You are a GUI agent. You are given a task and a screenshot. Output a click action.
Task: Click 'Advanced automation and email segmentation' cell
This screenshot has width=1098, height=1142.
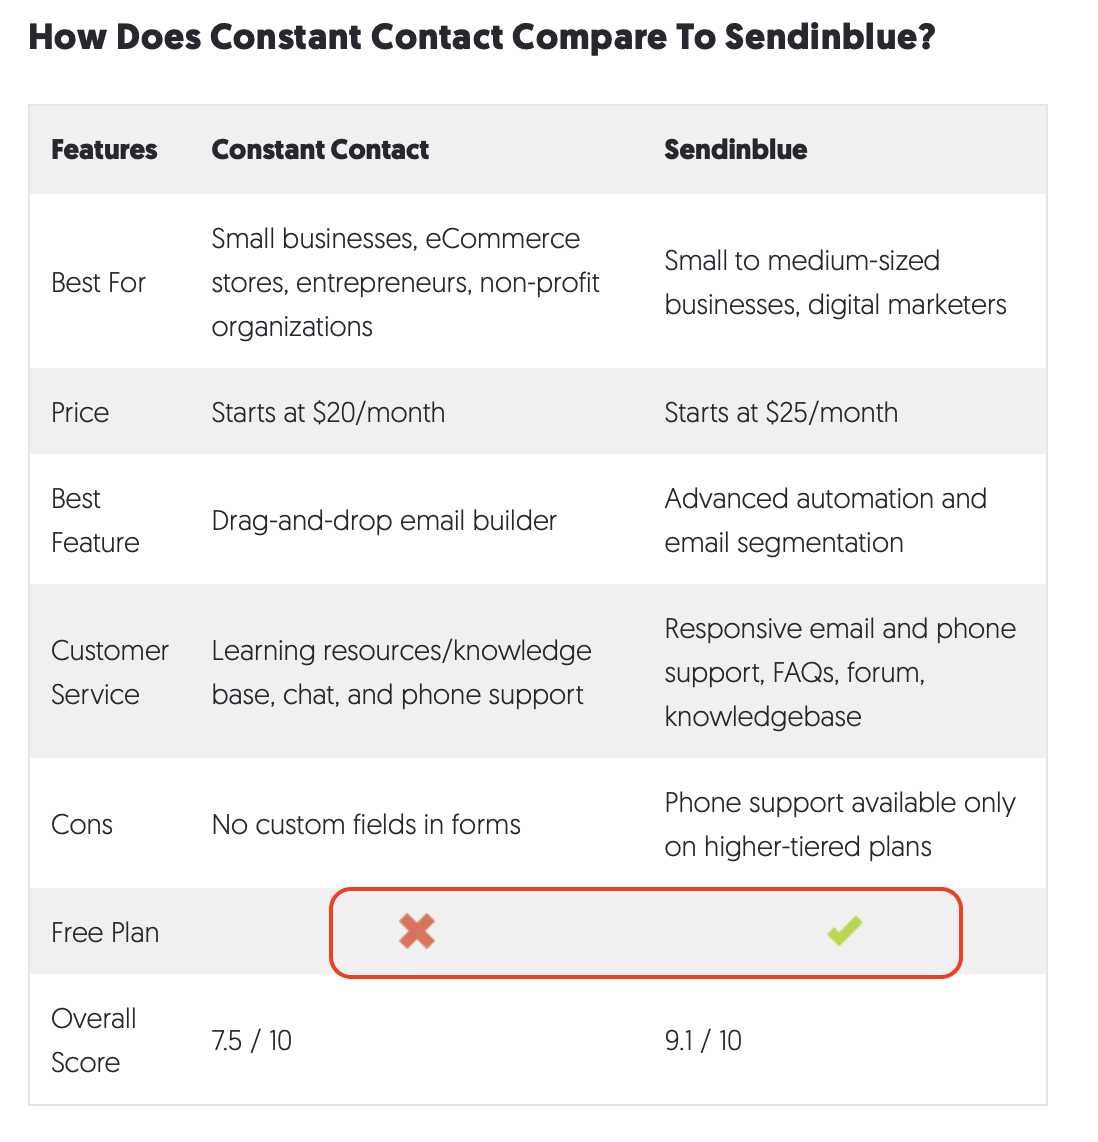pos(826,521)
